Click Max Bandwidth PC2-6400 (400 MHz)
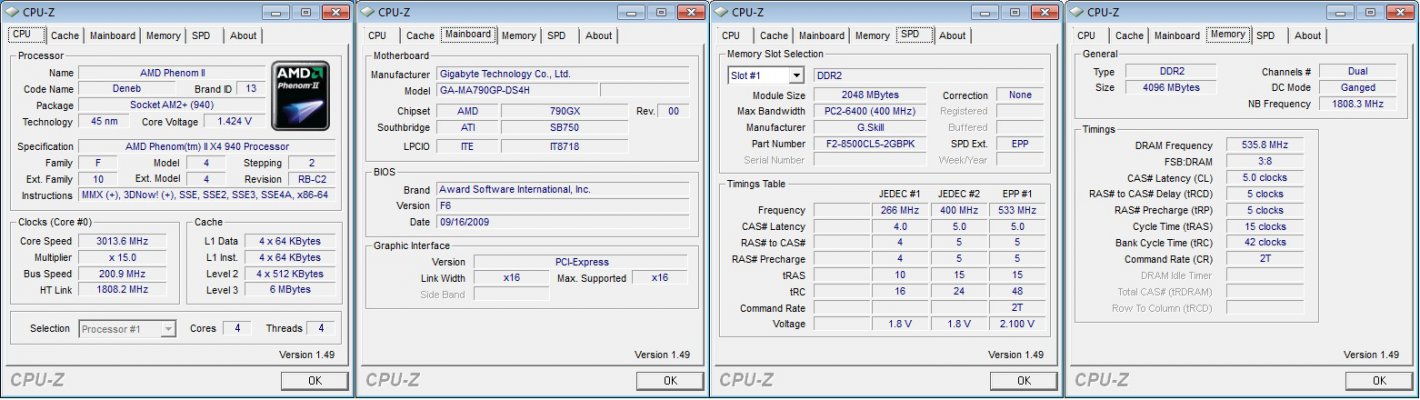1420x400 pixels. click(x=870, y=111)
